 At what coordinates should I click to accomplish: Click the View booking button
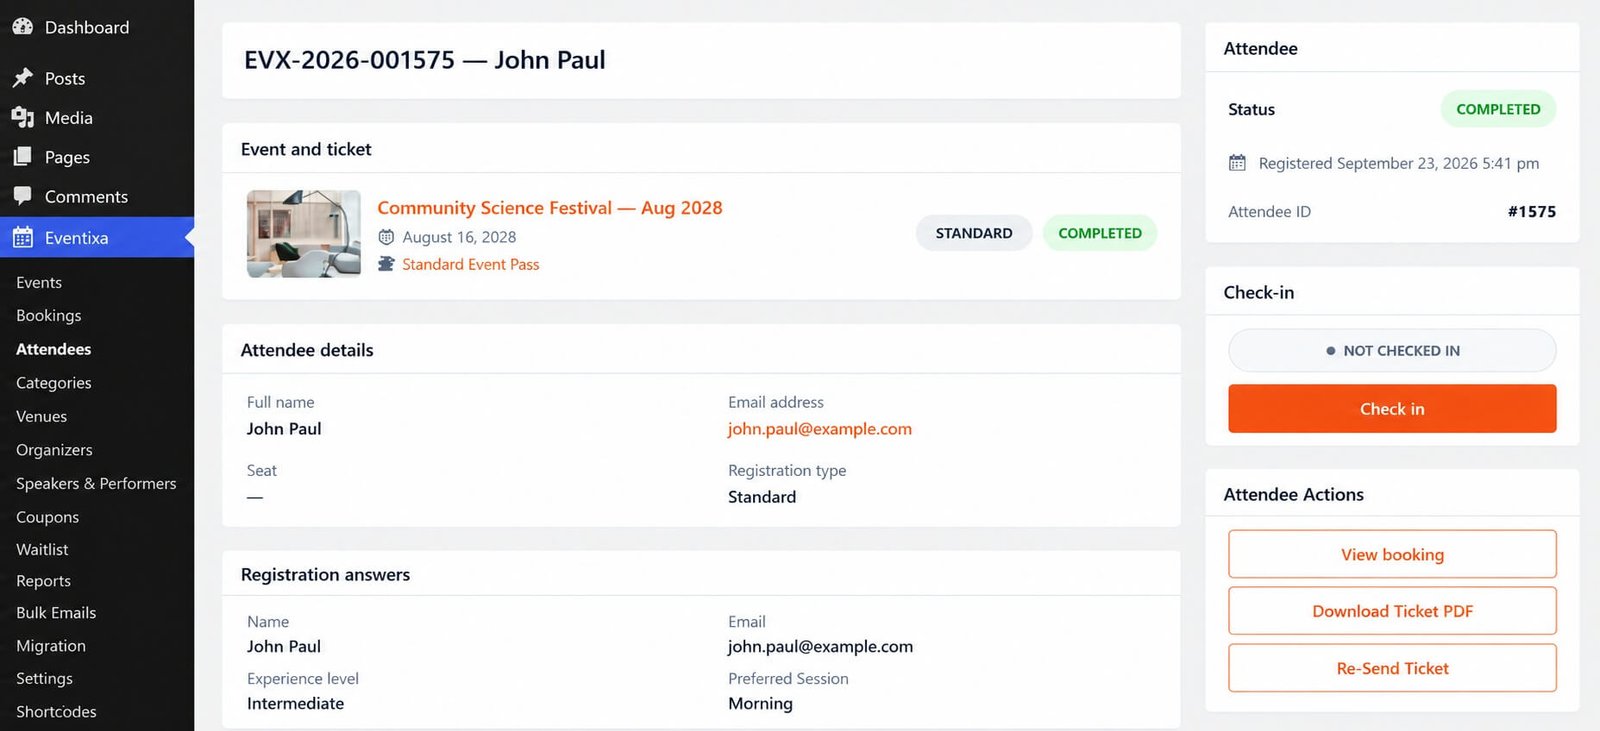pos(1392,554)
